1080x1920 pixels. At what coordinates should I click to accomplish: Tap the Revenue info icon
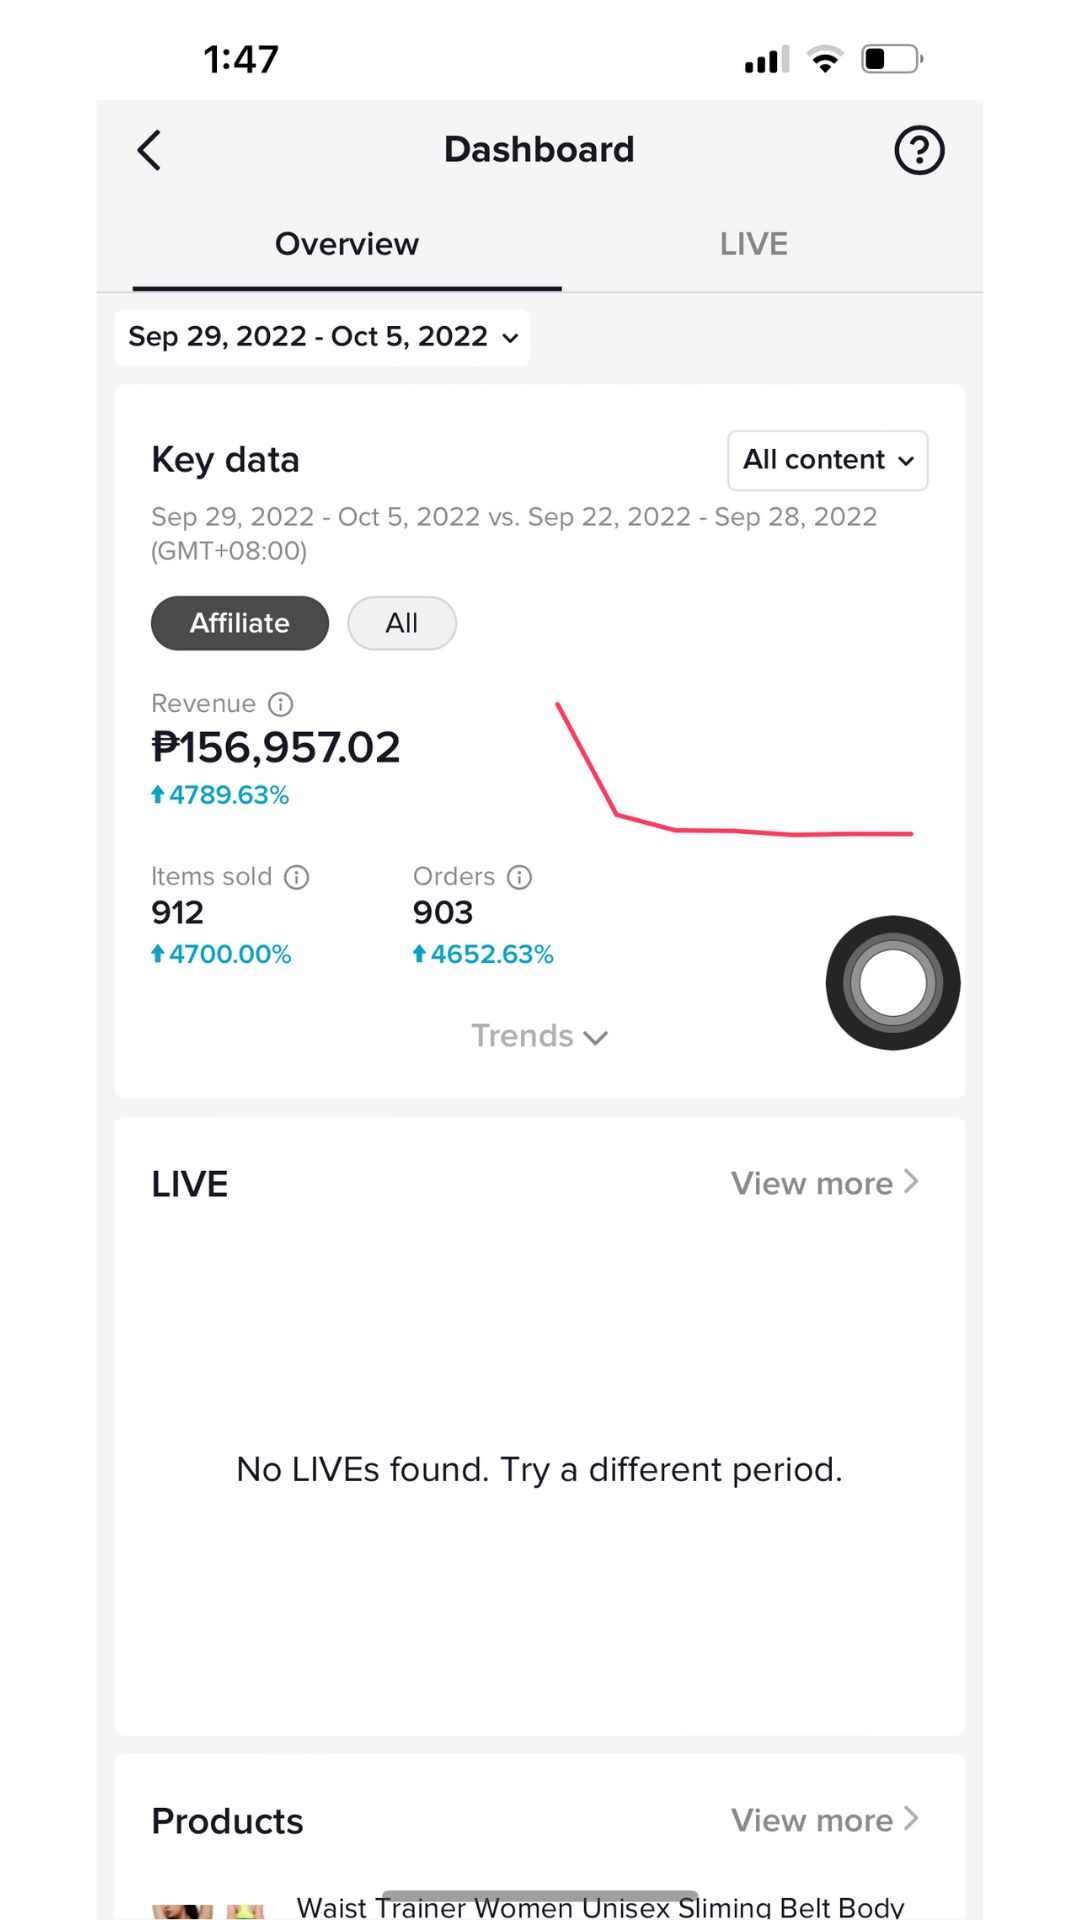(281, 704)
